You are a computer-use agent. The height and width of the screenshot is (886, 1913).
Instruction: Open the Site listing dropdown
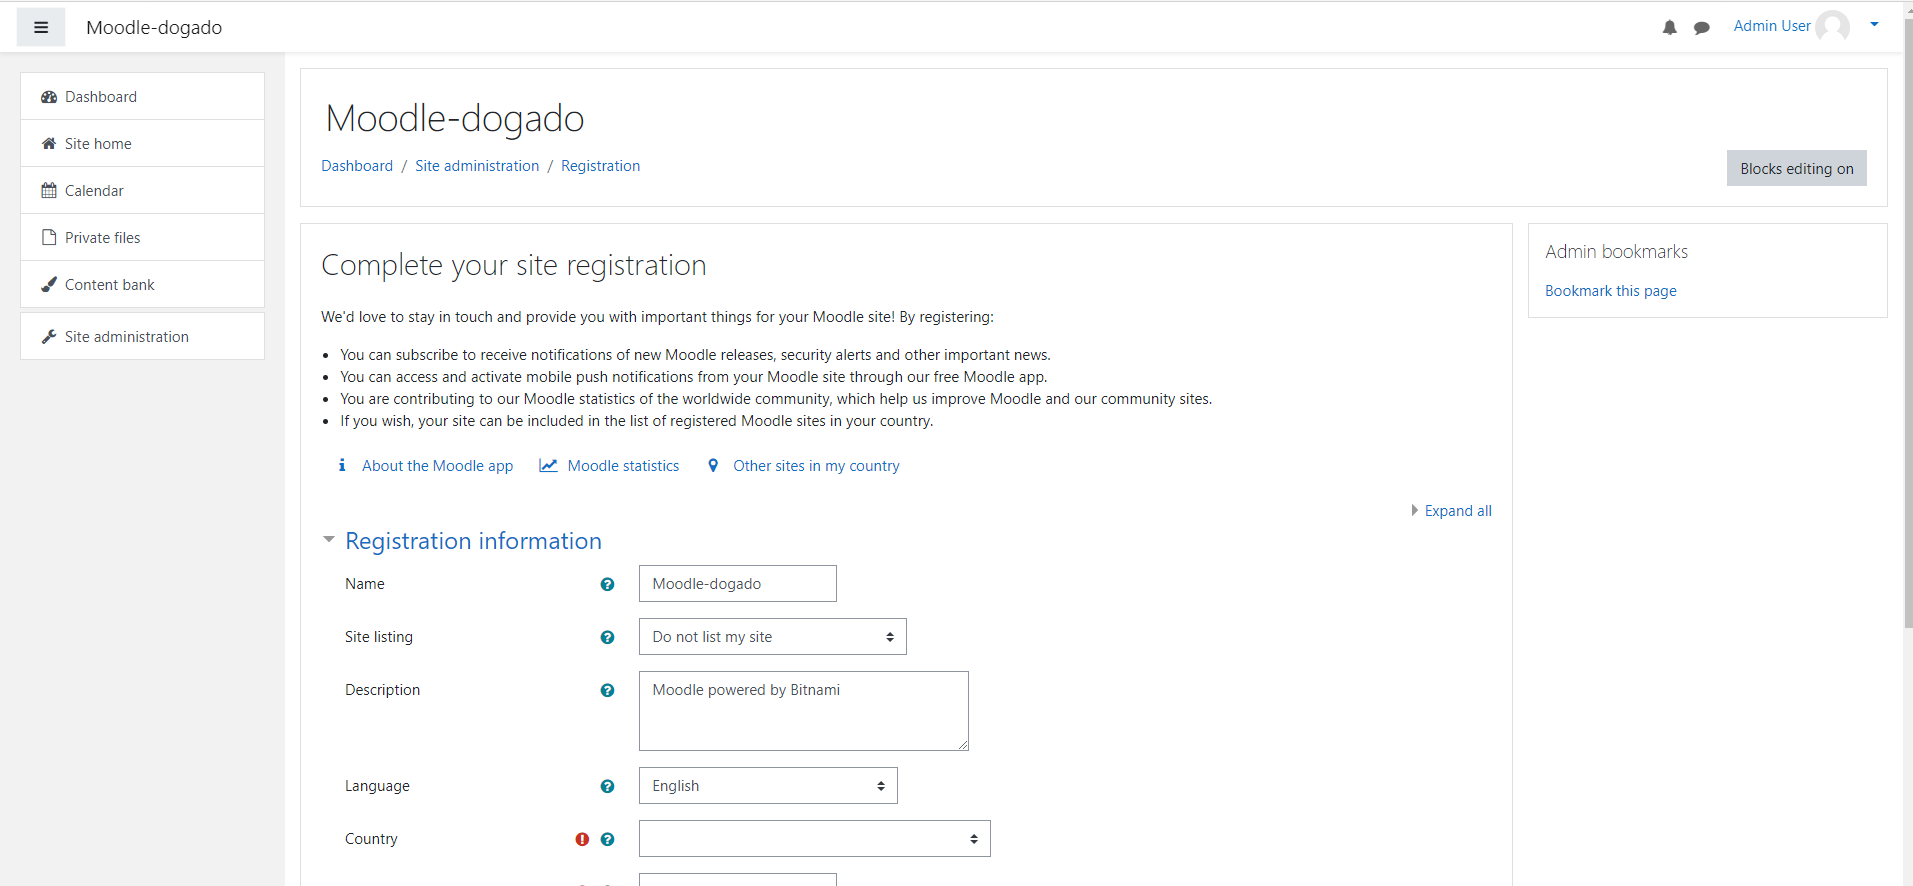pos(772,637)
